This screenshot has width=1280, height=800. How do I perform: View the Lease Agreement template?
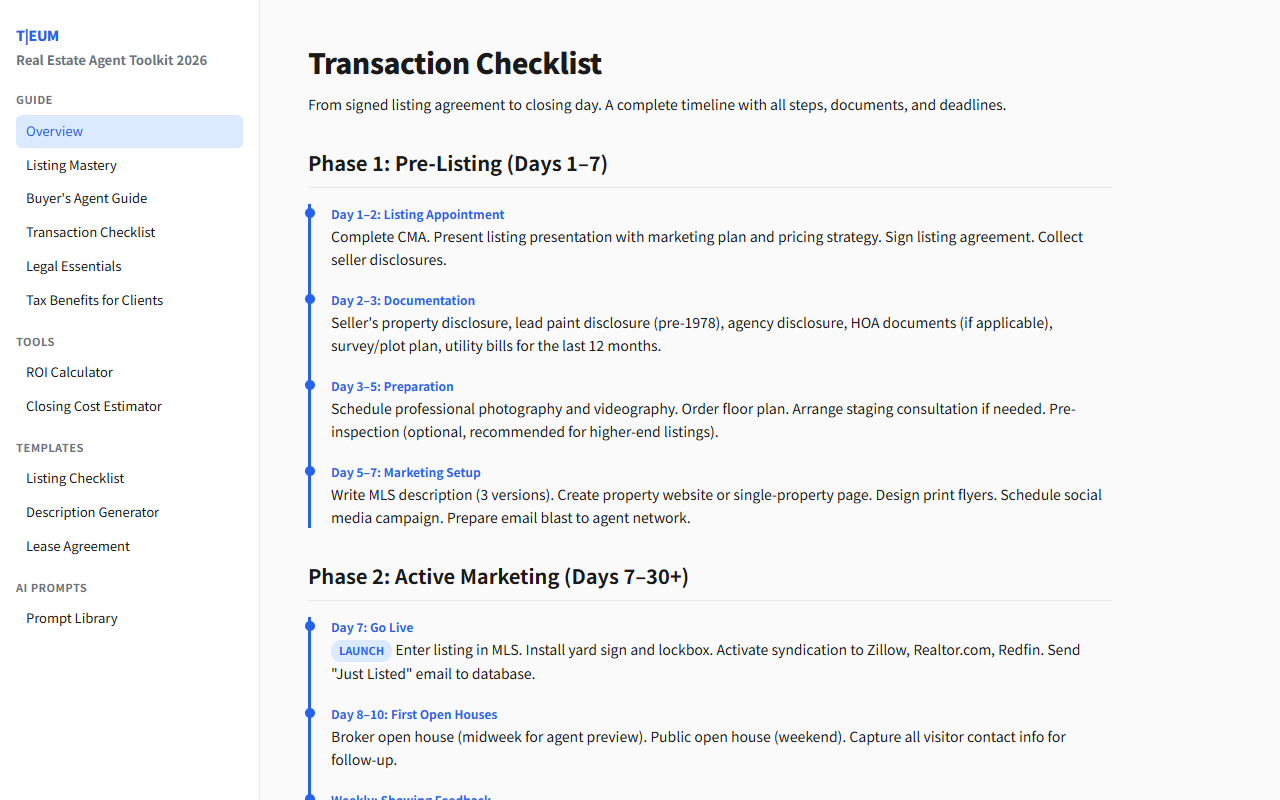[78, 545]
